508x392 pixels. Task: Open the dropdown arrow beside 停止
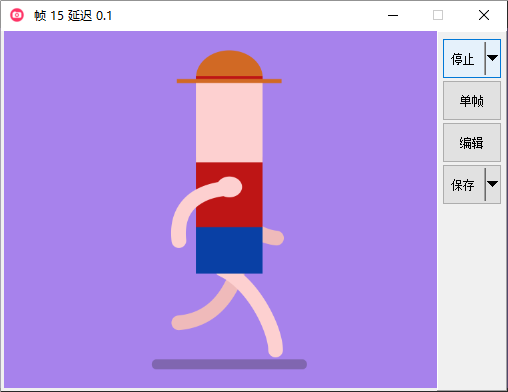pyautogui.click(x=493, y=58)
